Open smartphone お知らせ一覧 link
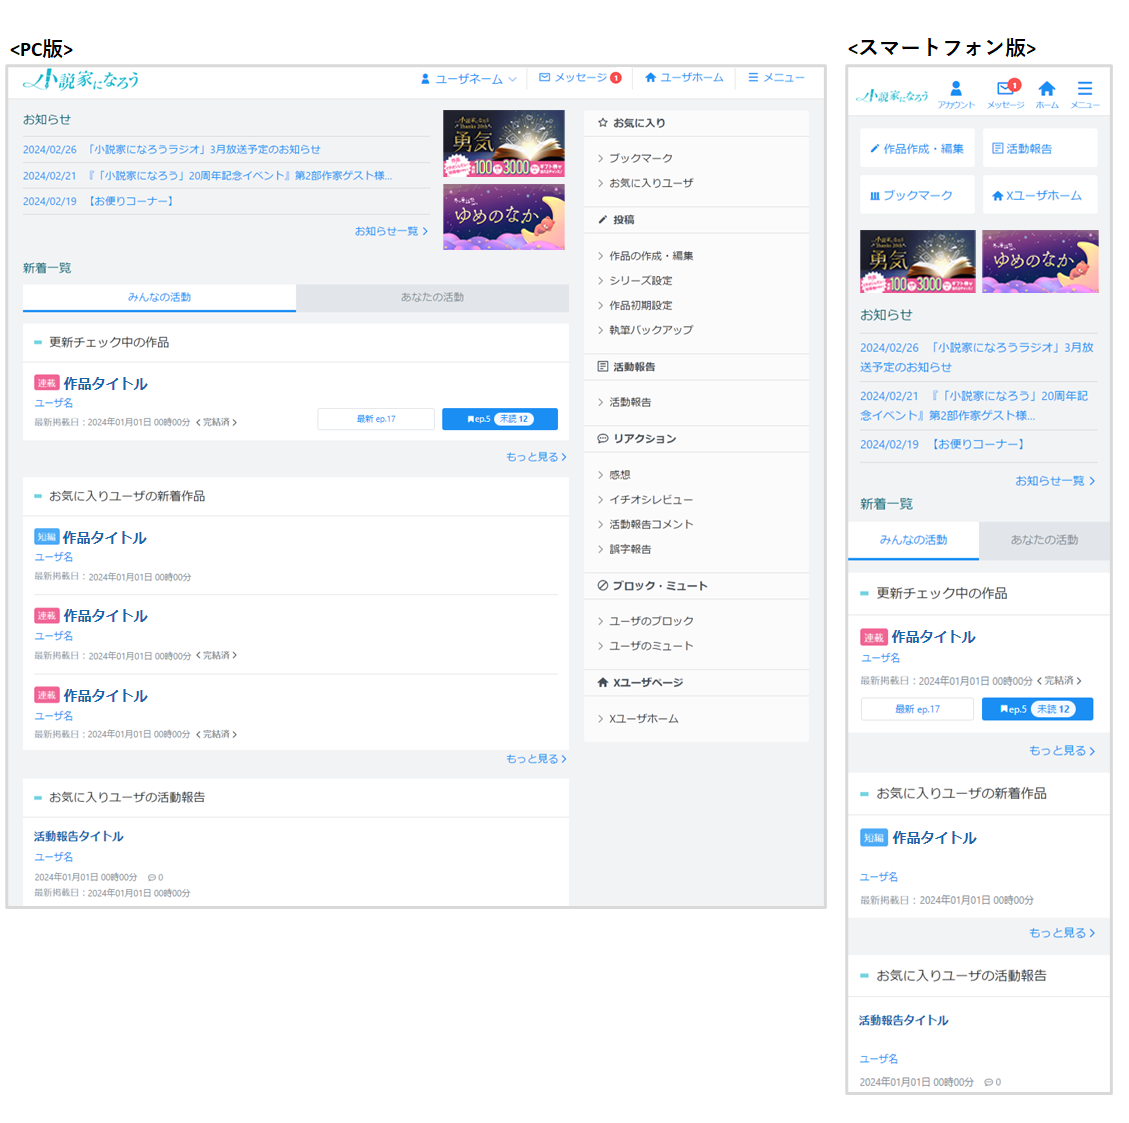This screenshot has width=1129, height=1123. [x=1055, y=481]
